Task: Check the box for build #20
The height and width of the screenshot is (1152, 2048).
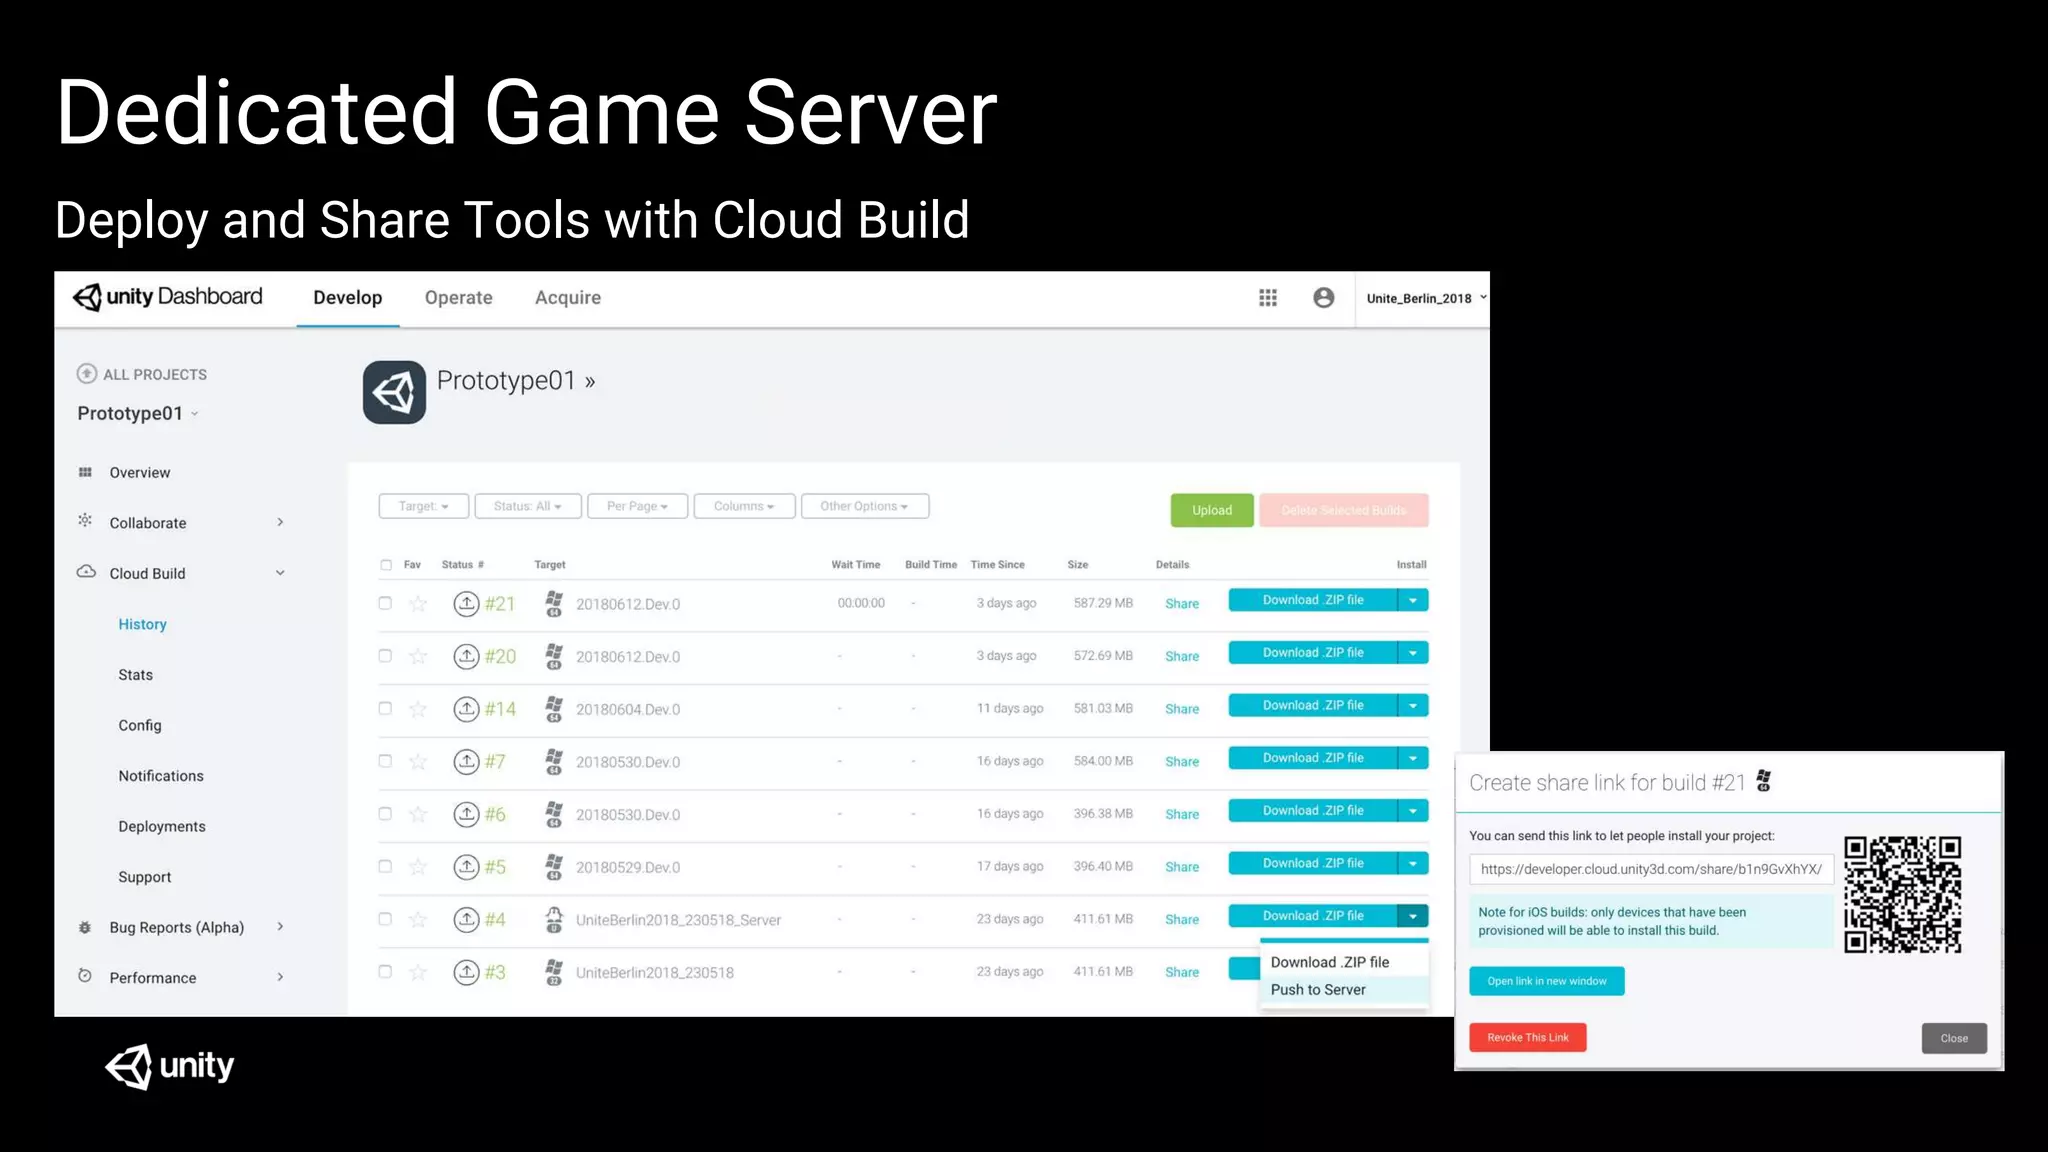Action: tap(385, 656)
